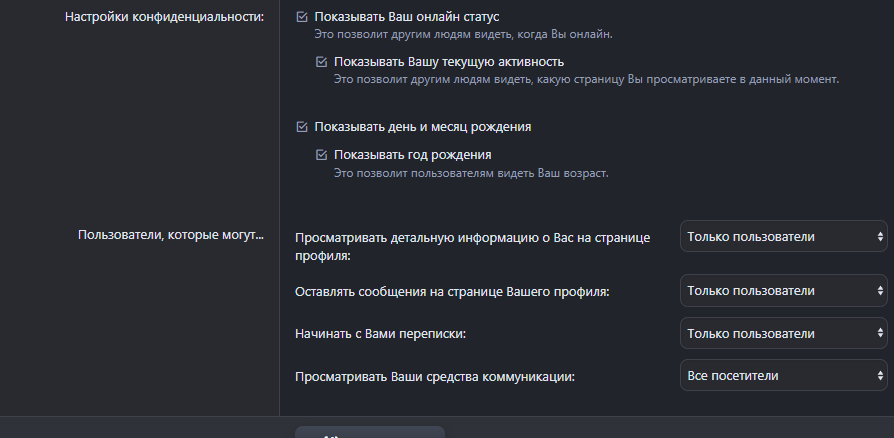Click the 'Показывать Ваш онлайн статус' label text
Image resolution: width=894 pixels, height=438 pixels.
406,17
